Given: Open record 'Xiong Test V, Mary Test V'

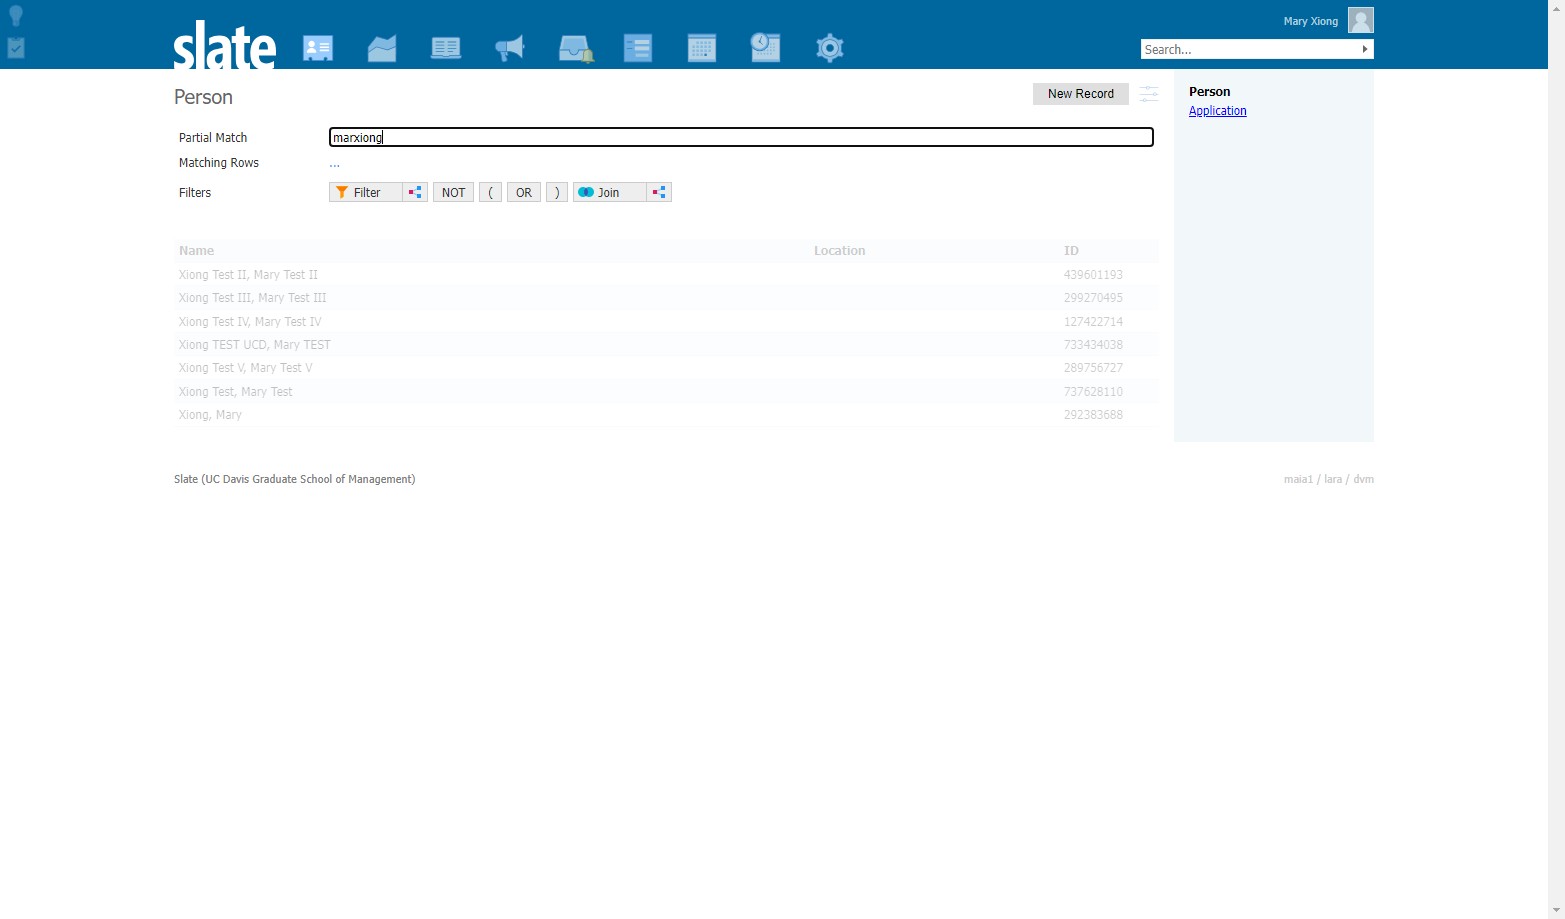Looking at the screenshot, I should [667, 368].
